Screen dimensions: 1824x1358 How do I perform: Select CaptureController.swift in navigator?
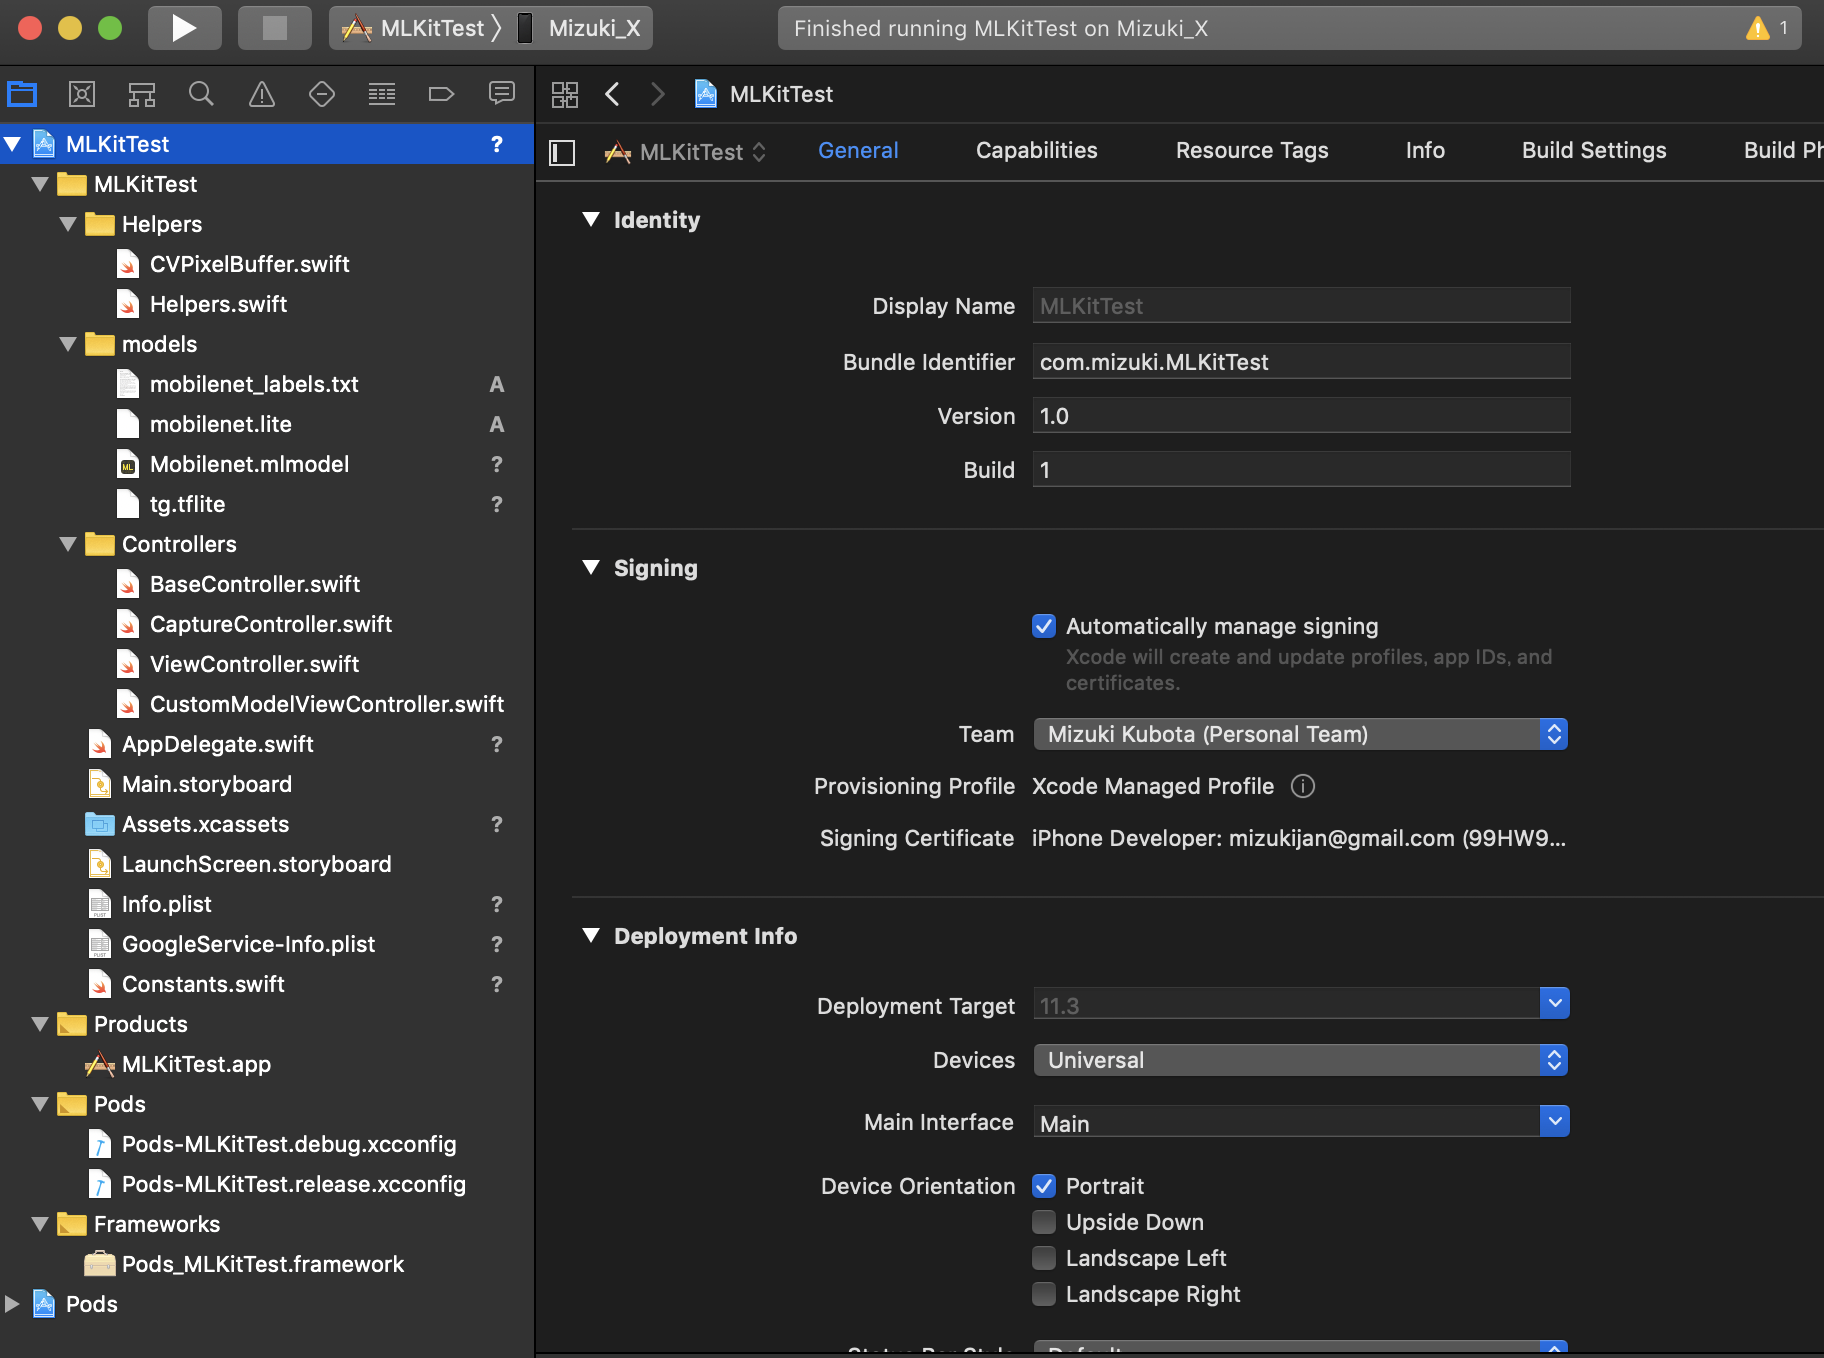pyautogui.click(x=270, y=624)
